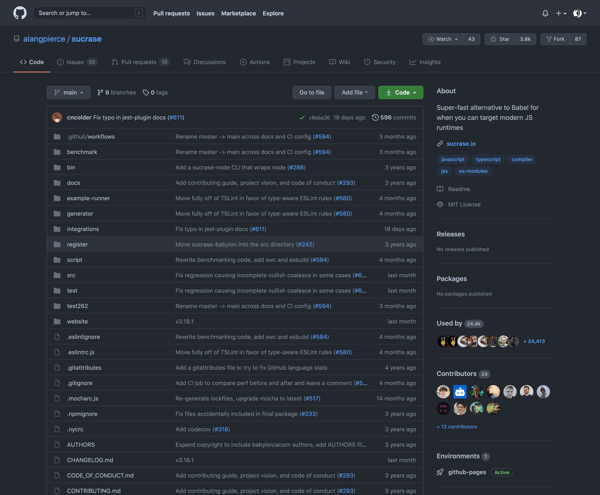This screenshot has height=495, width=600.
Task: Open the Discussions tab
Action: pyautogui.click(x=204, y=62)
